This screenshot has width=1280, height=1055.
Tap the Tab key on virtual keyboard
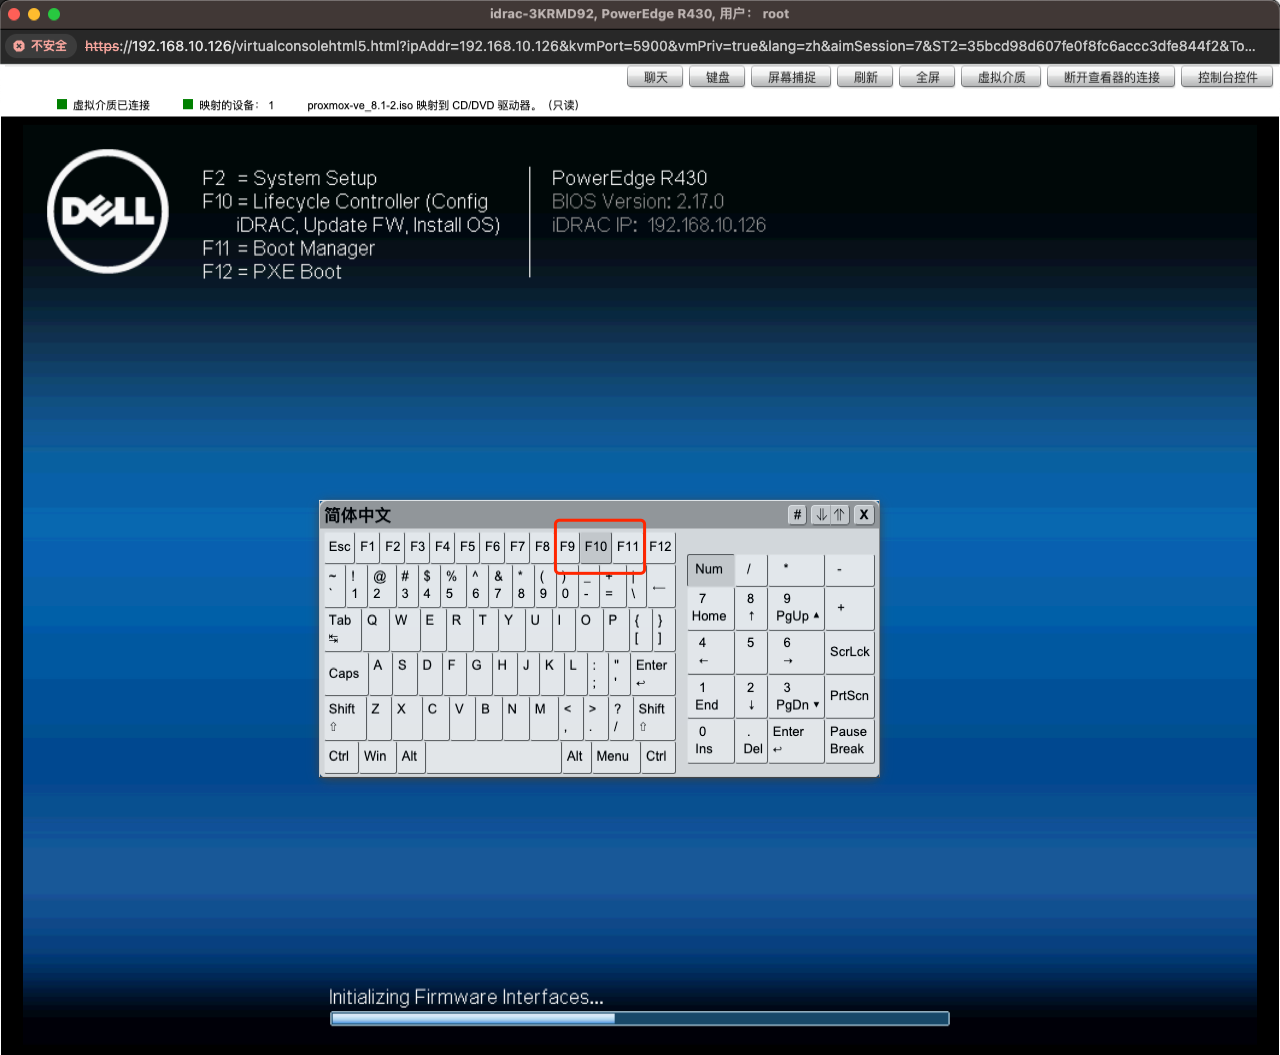click(x=342, y=629)
